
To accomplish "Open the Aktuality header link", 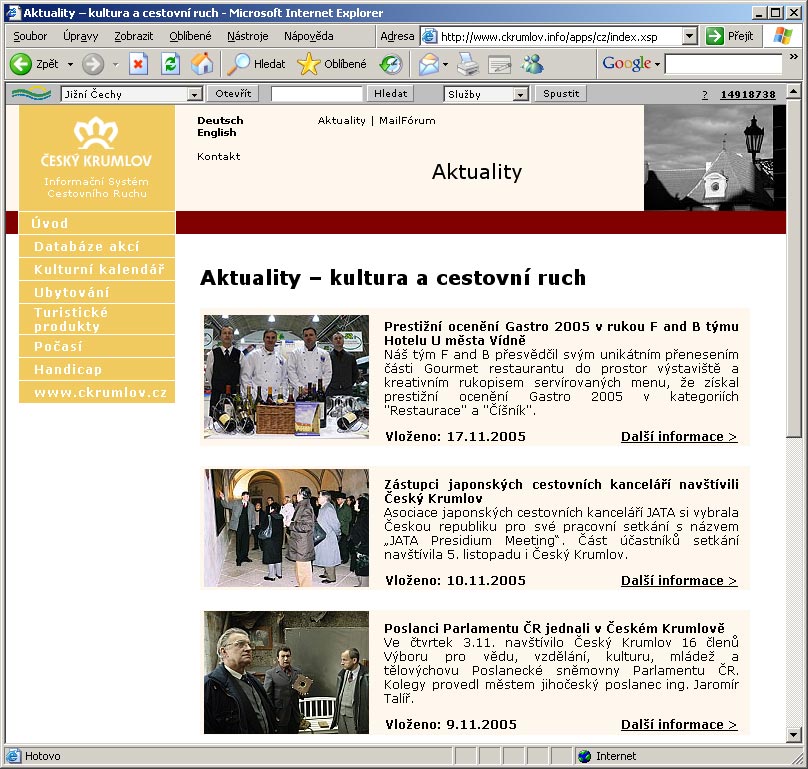I will click(x=341, y=120).
